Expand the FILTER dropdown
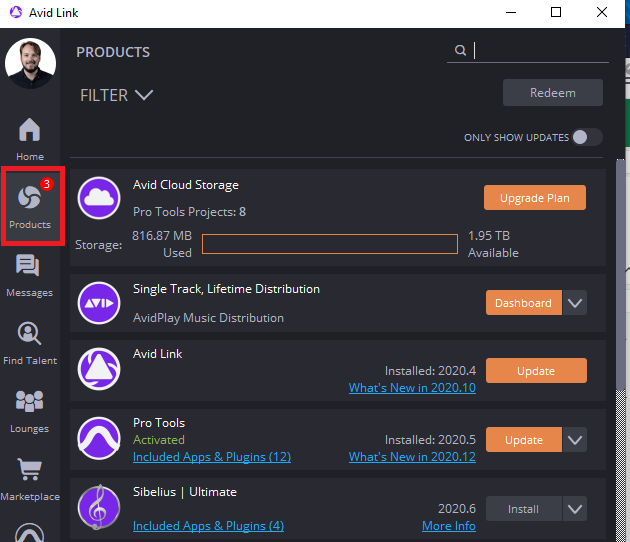This screenshot has height=542, width=630. [x=117, y=95]
